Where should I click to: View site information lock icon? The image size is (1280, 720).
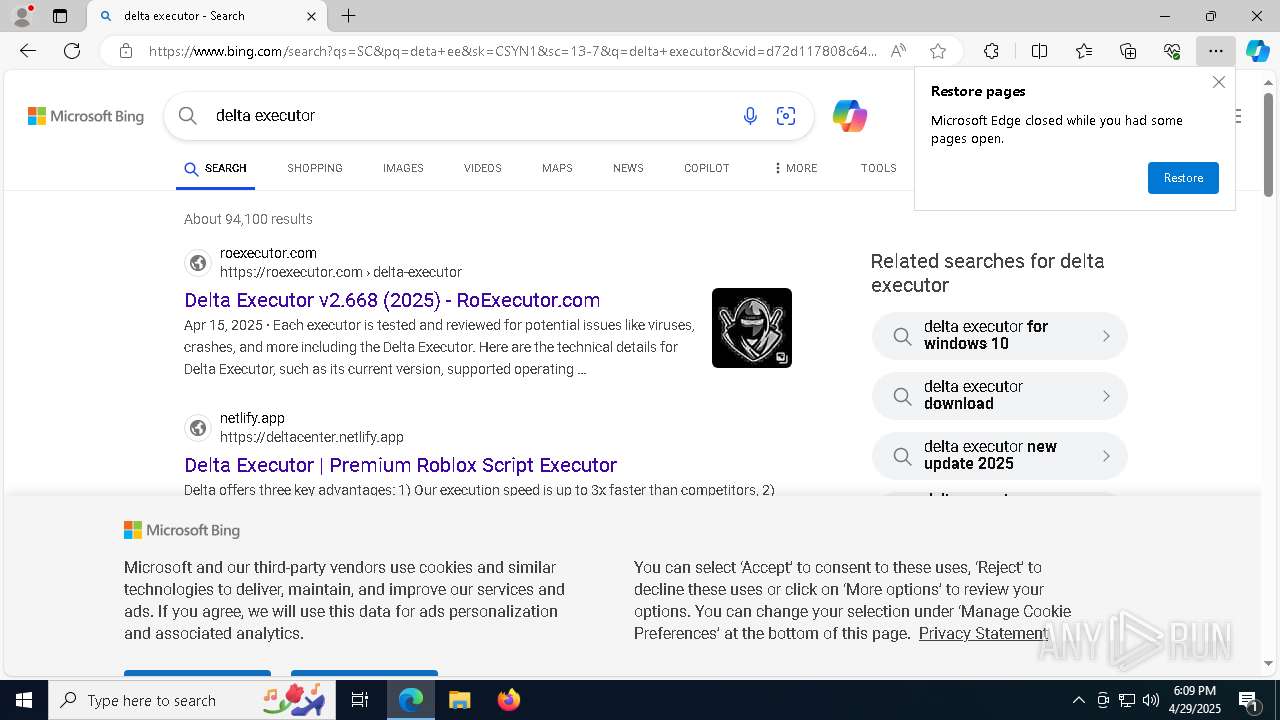coord(126,51)
